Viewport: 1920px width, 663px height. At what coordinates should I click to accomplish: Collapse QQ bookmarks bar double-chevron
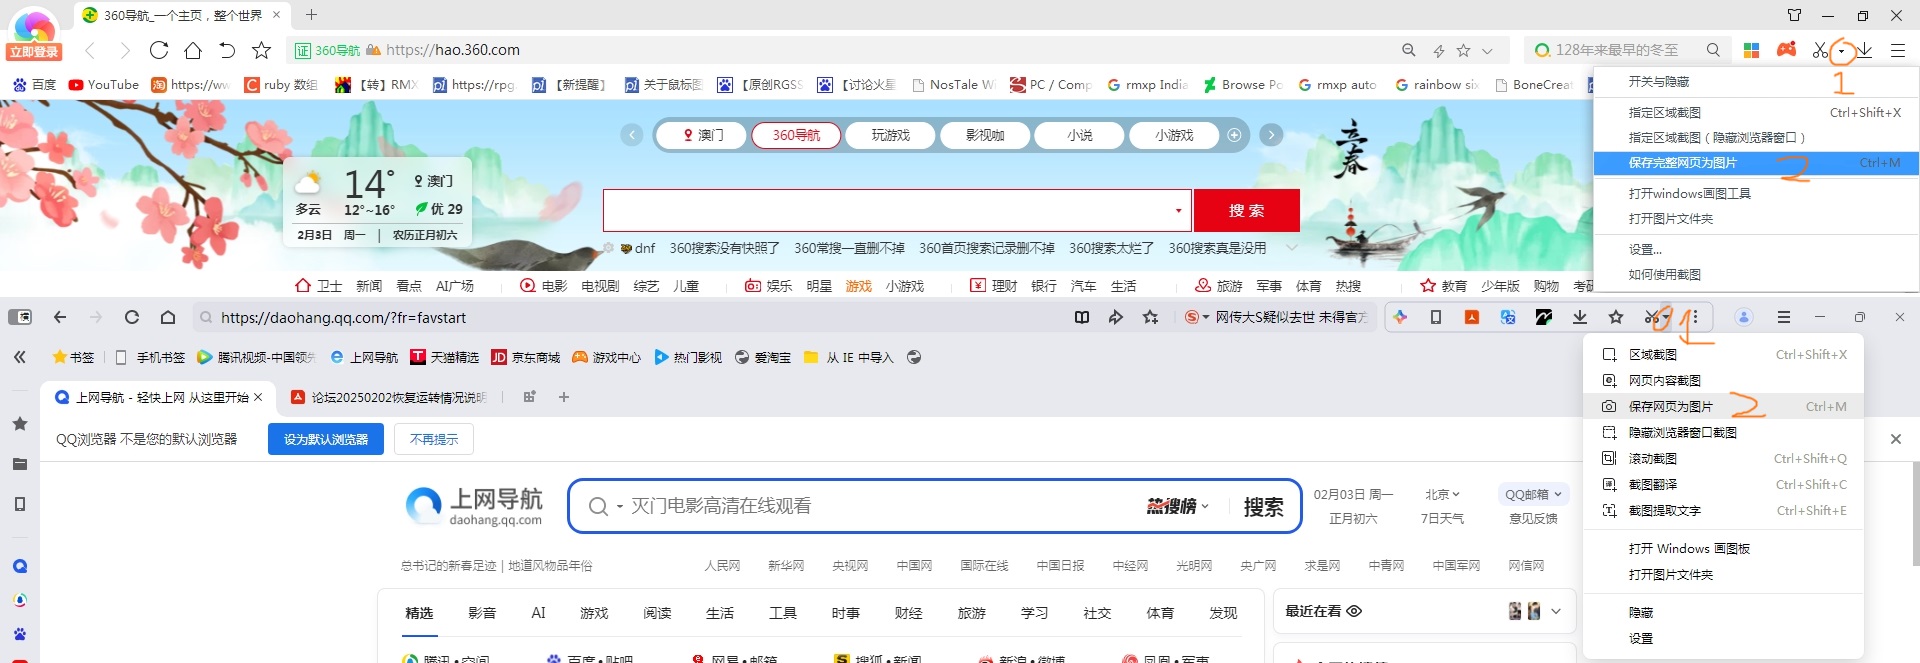(x=20, y=357)
